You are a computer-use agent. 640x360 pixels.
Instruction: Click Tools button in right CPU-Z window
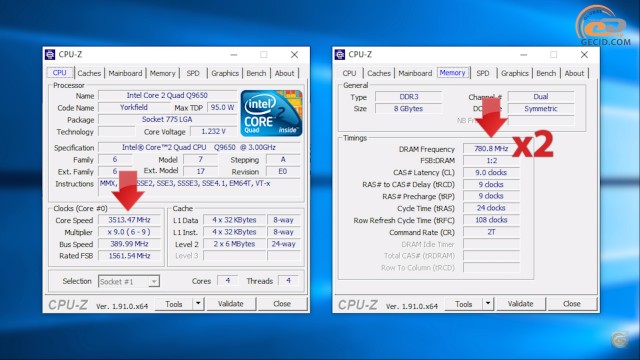click(464, 304)
